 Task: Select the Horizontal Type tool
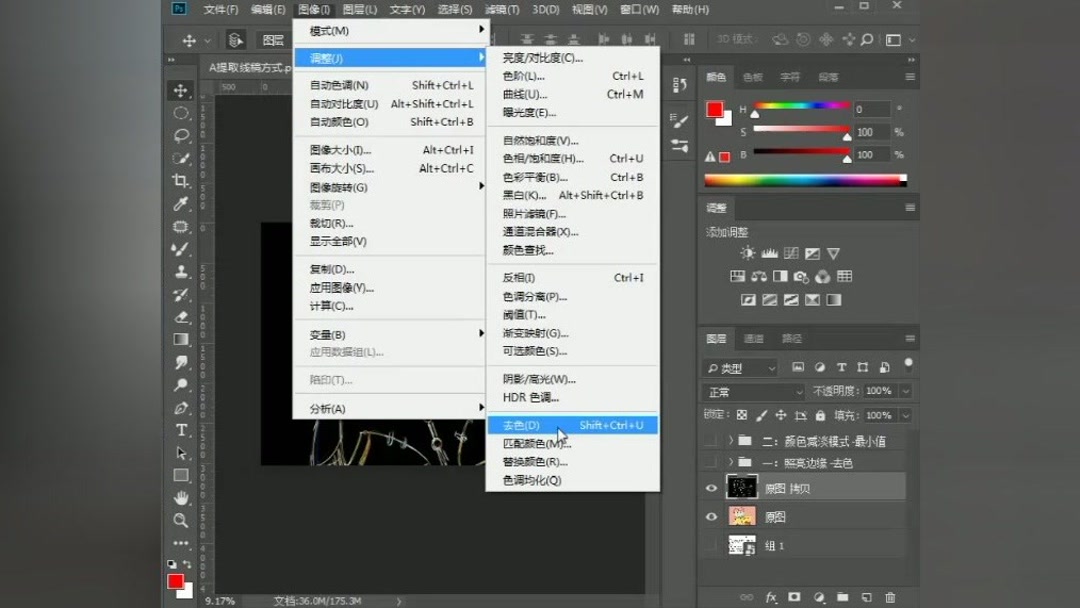(181, 430)
